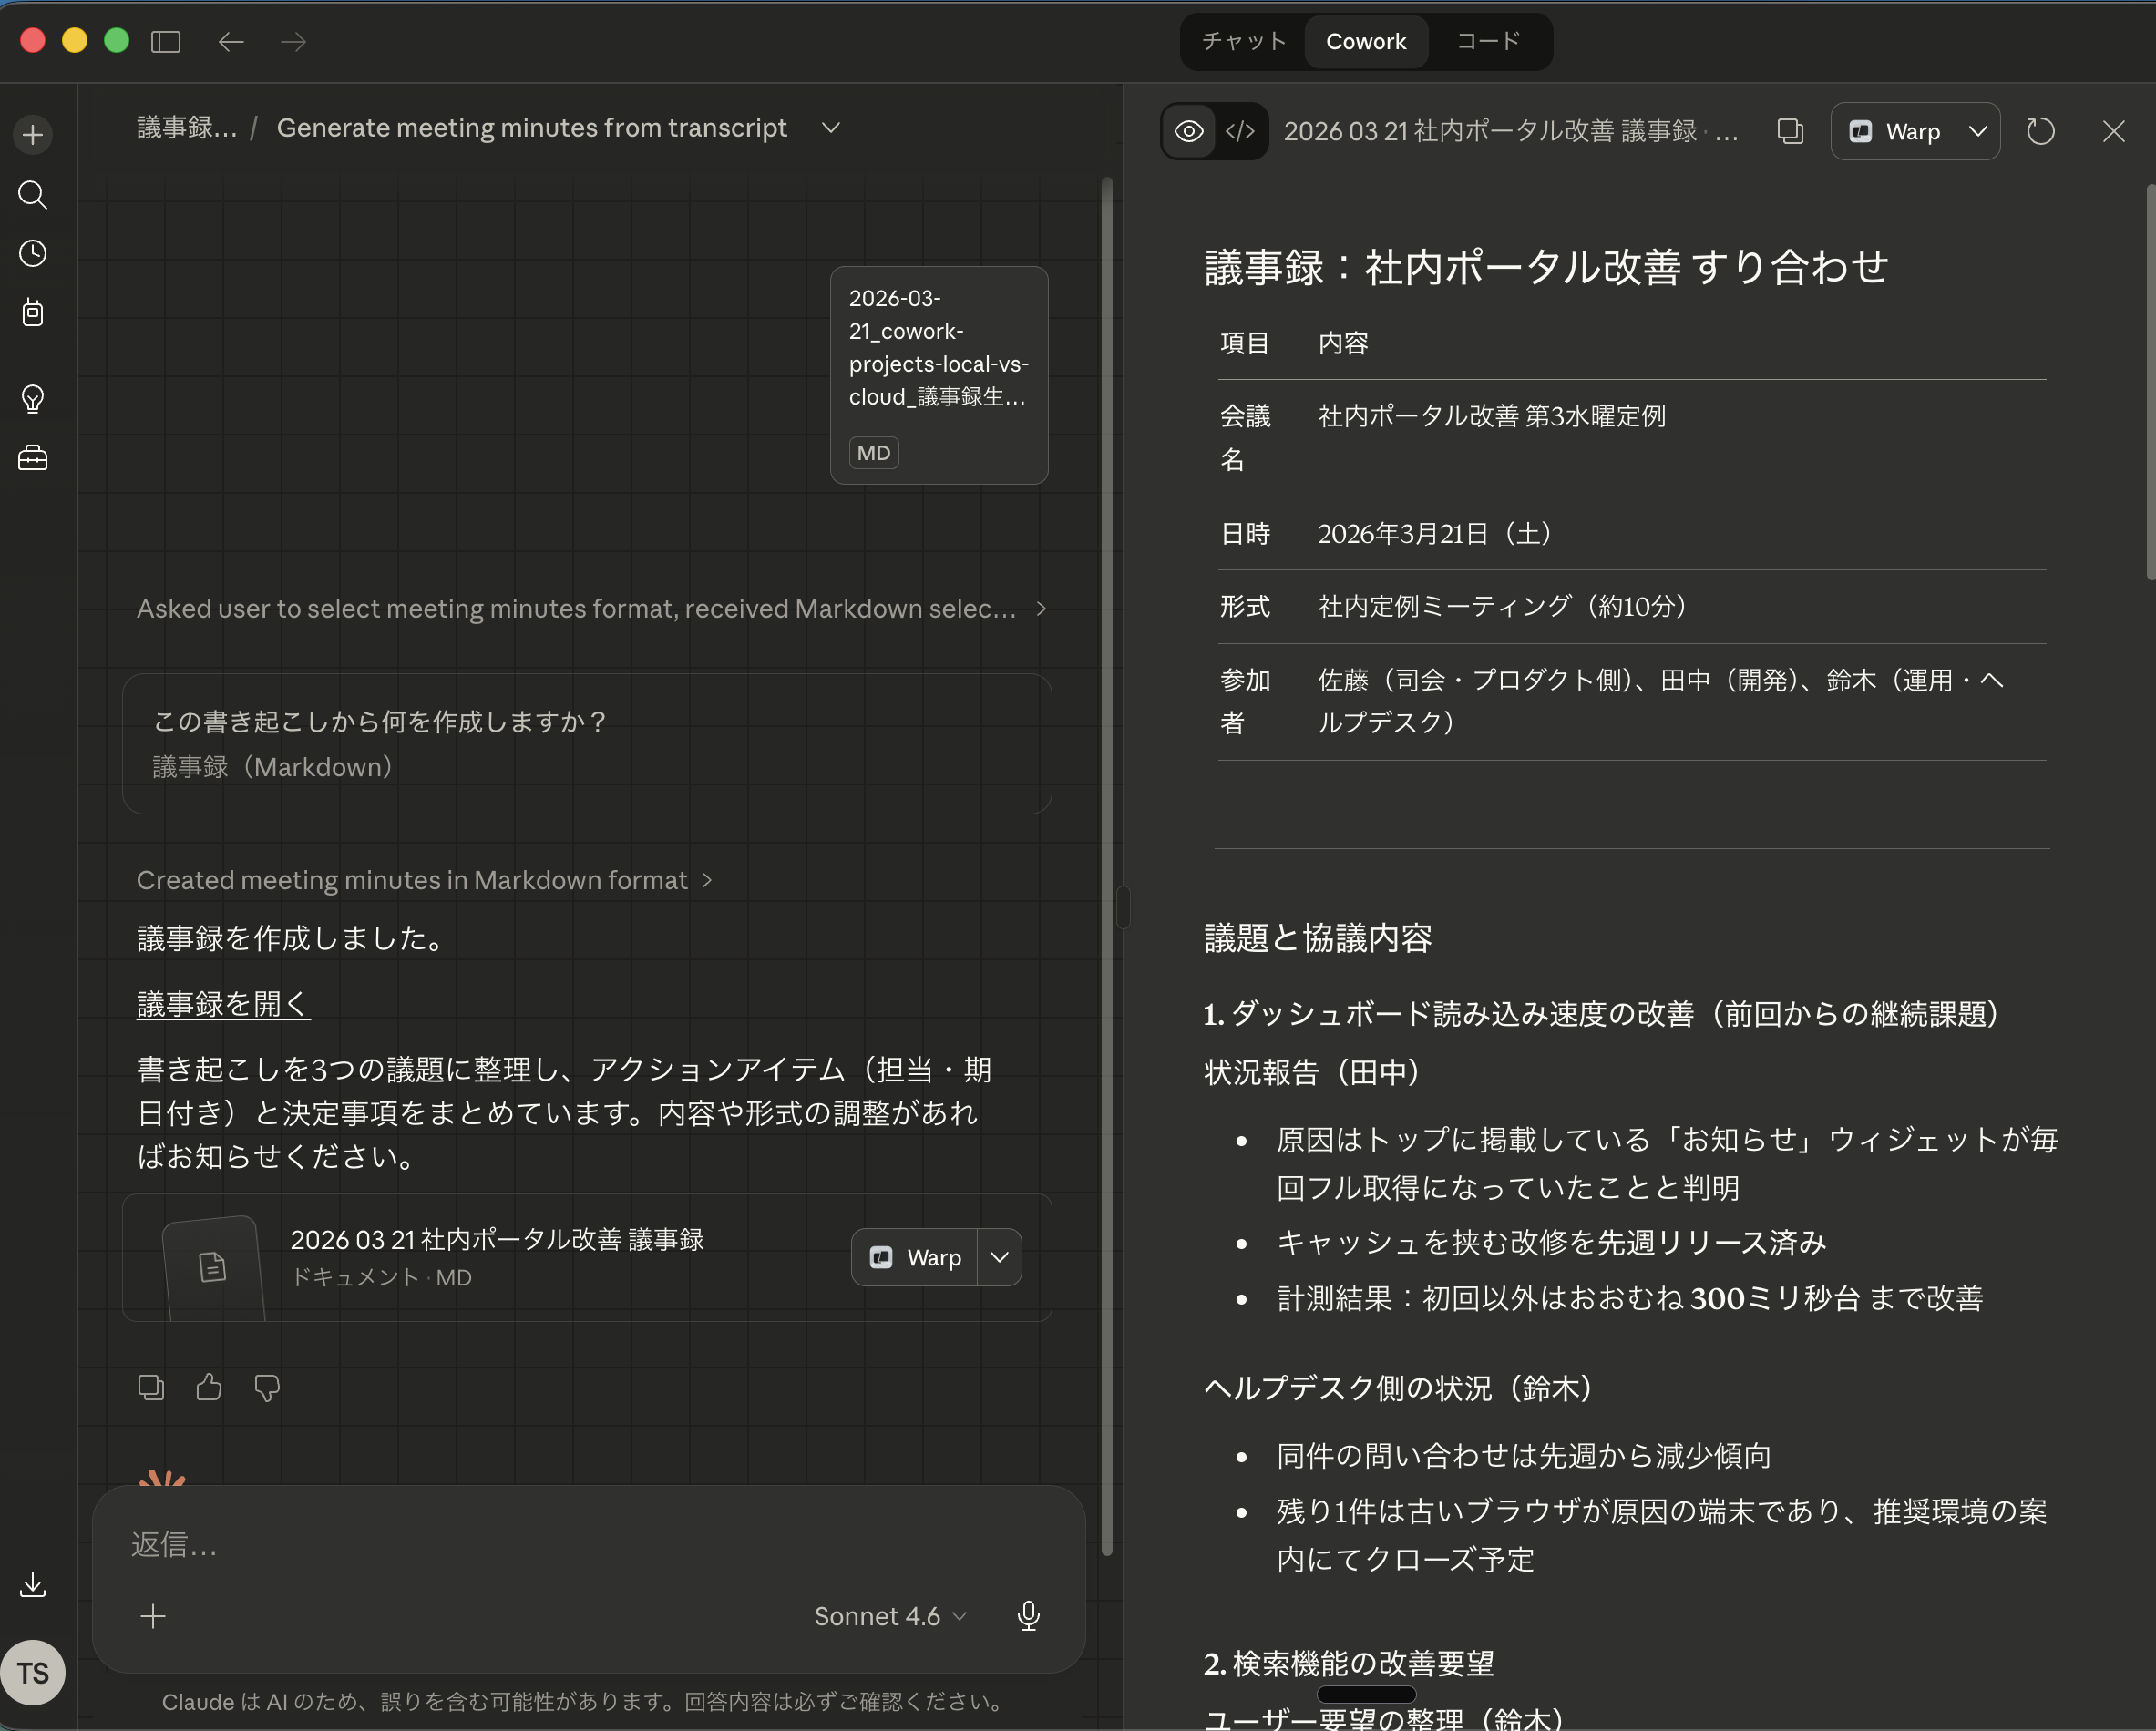Click the lightbulb icon in the sidebar
Viewport: 2156px width, 1731px height.
(33, 399)
